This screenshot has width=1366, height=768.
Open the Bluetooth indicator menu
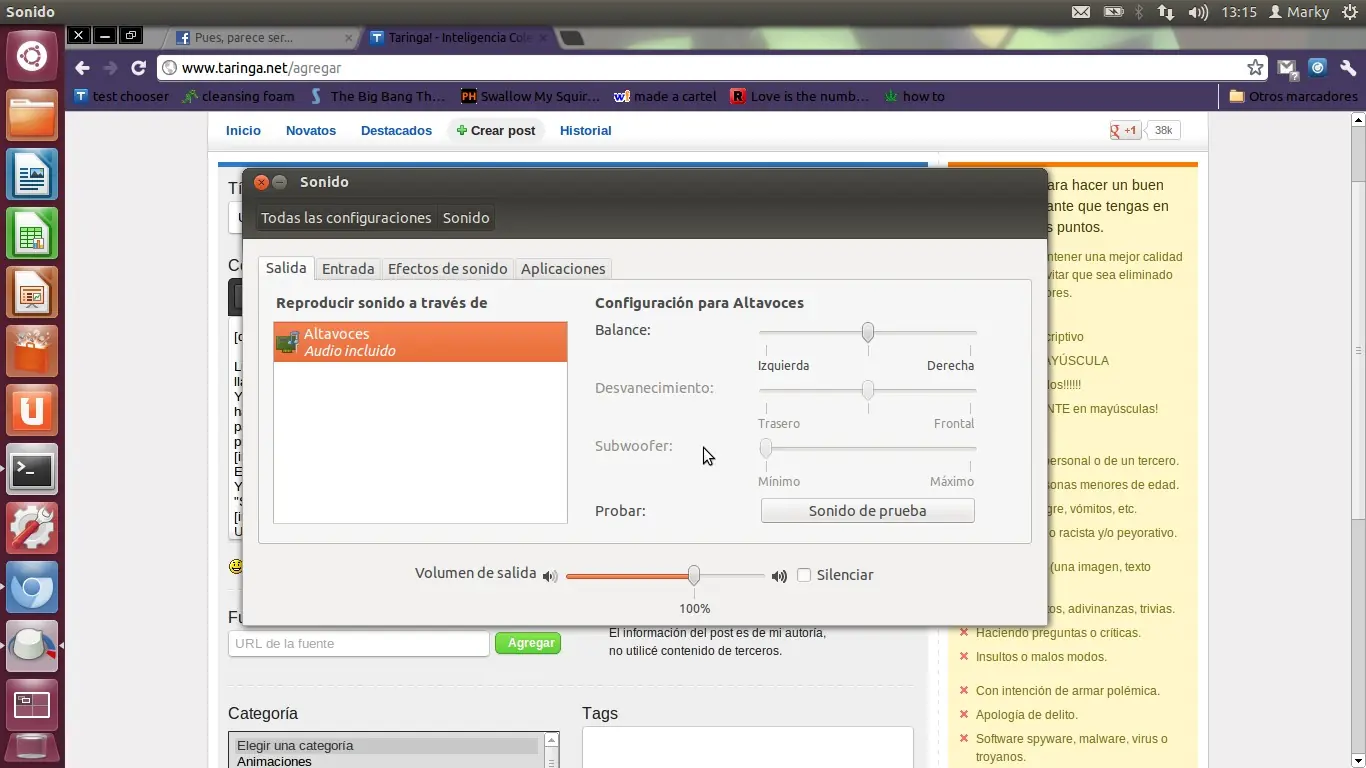pyautogui.click(x=1139, y=12)
